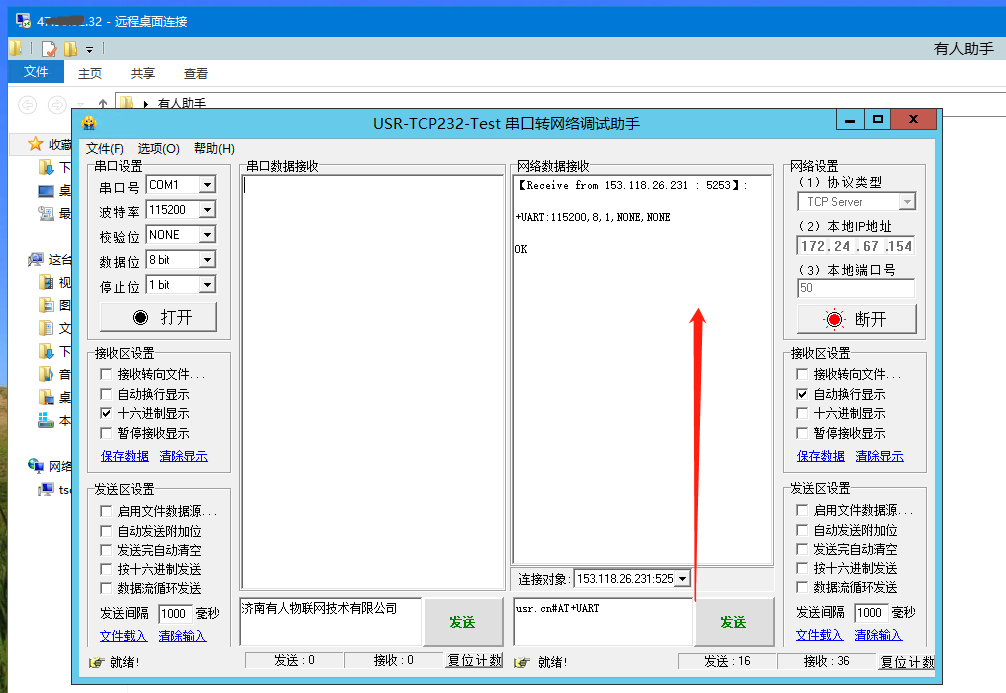Click the 本地端口号 input field
This screenshot has width=1006, height=693.
pyautogui.click(x=856, y=288)
